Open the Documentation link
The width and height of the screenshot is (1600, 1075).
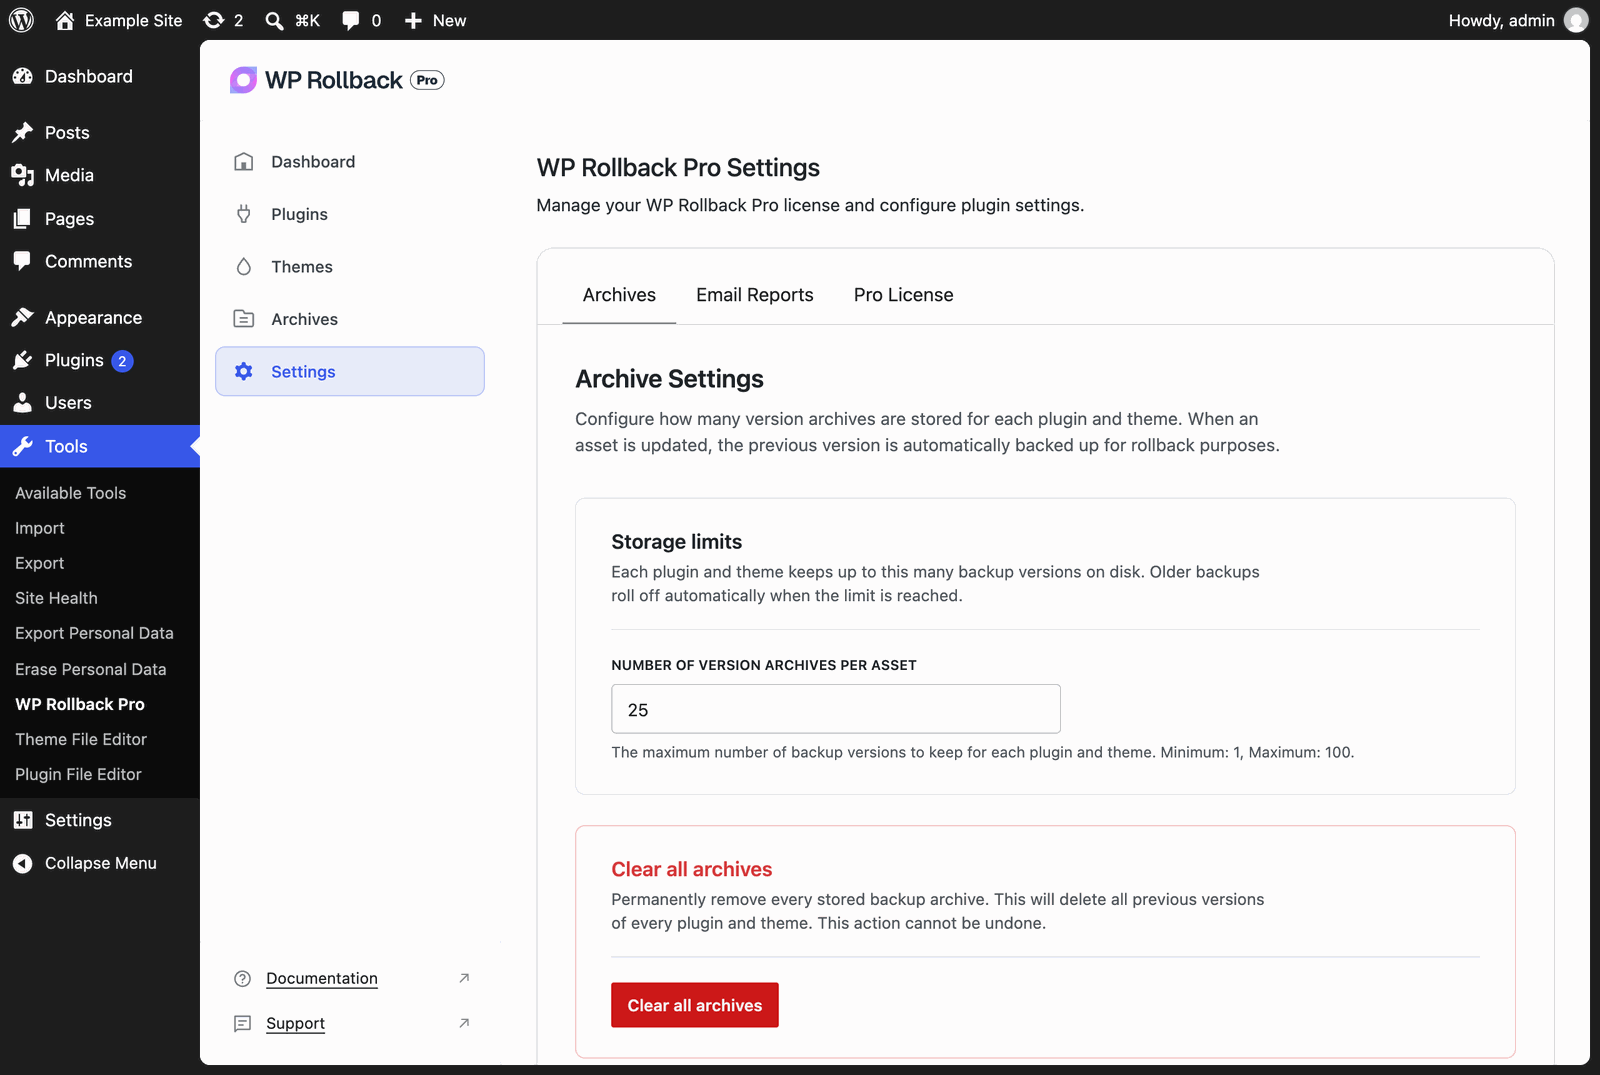(x=322, y=979)
